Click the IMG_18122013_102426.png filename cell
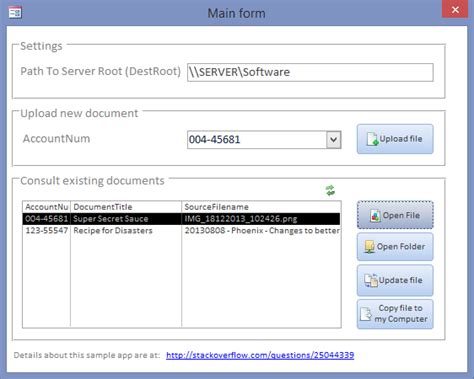The height and width of the screenshot is (379, 474). tap(261, 219)
